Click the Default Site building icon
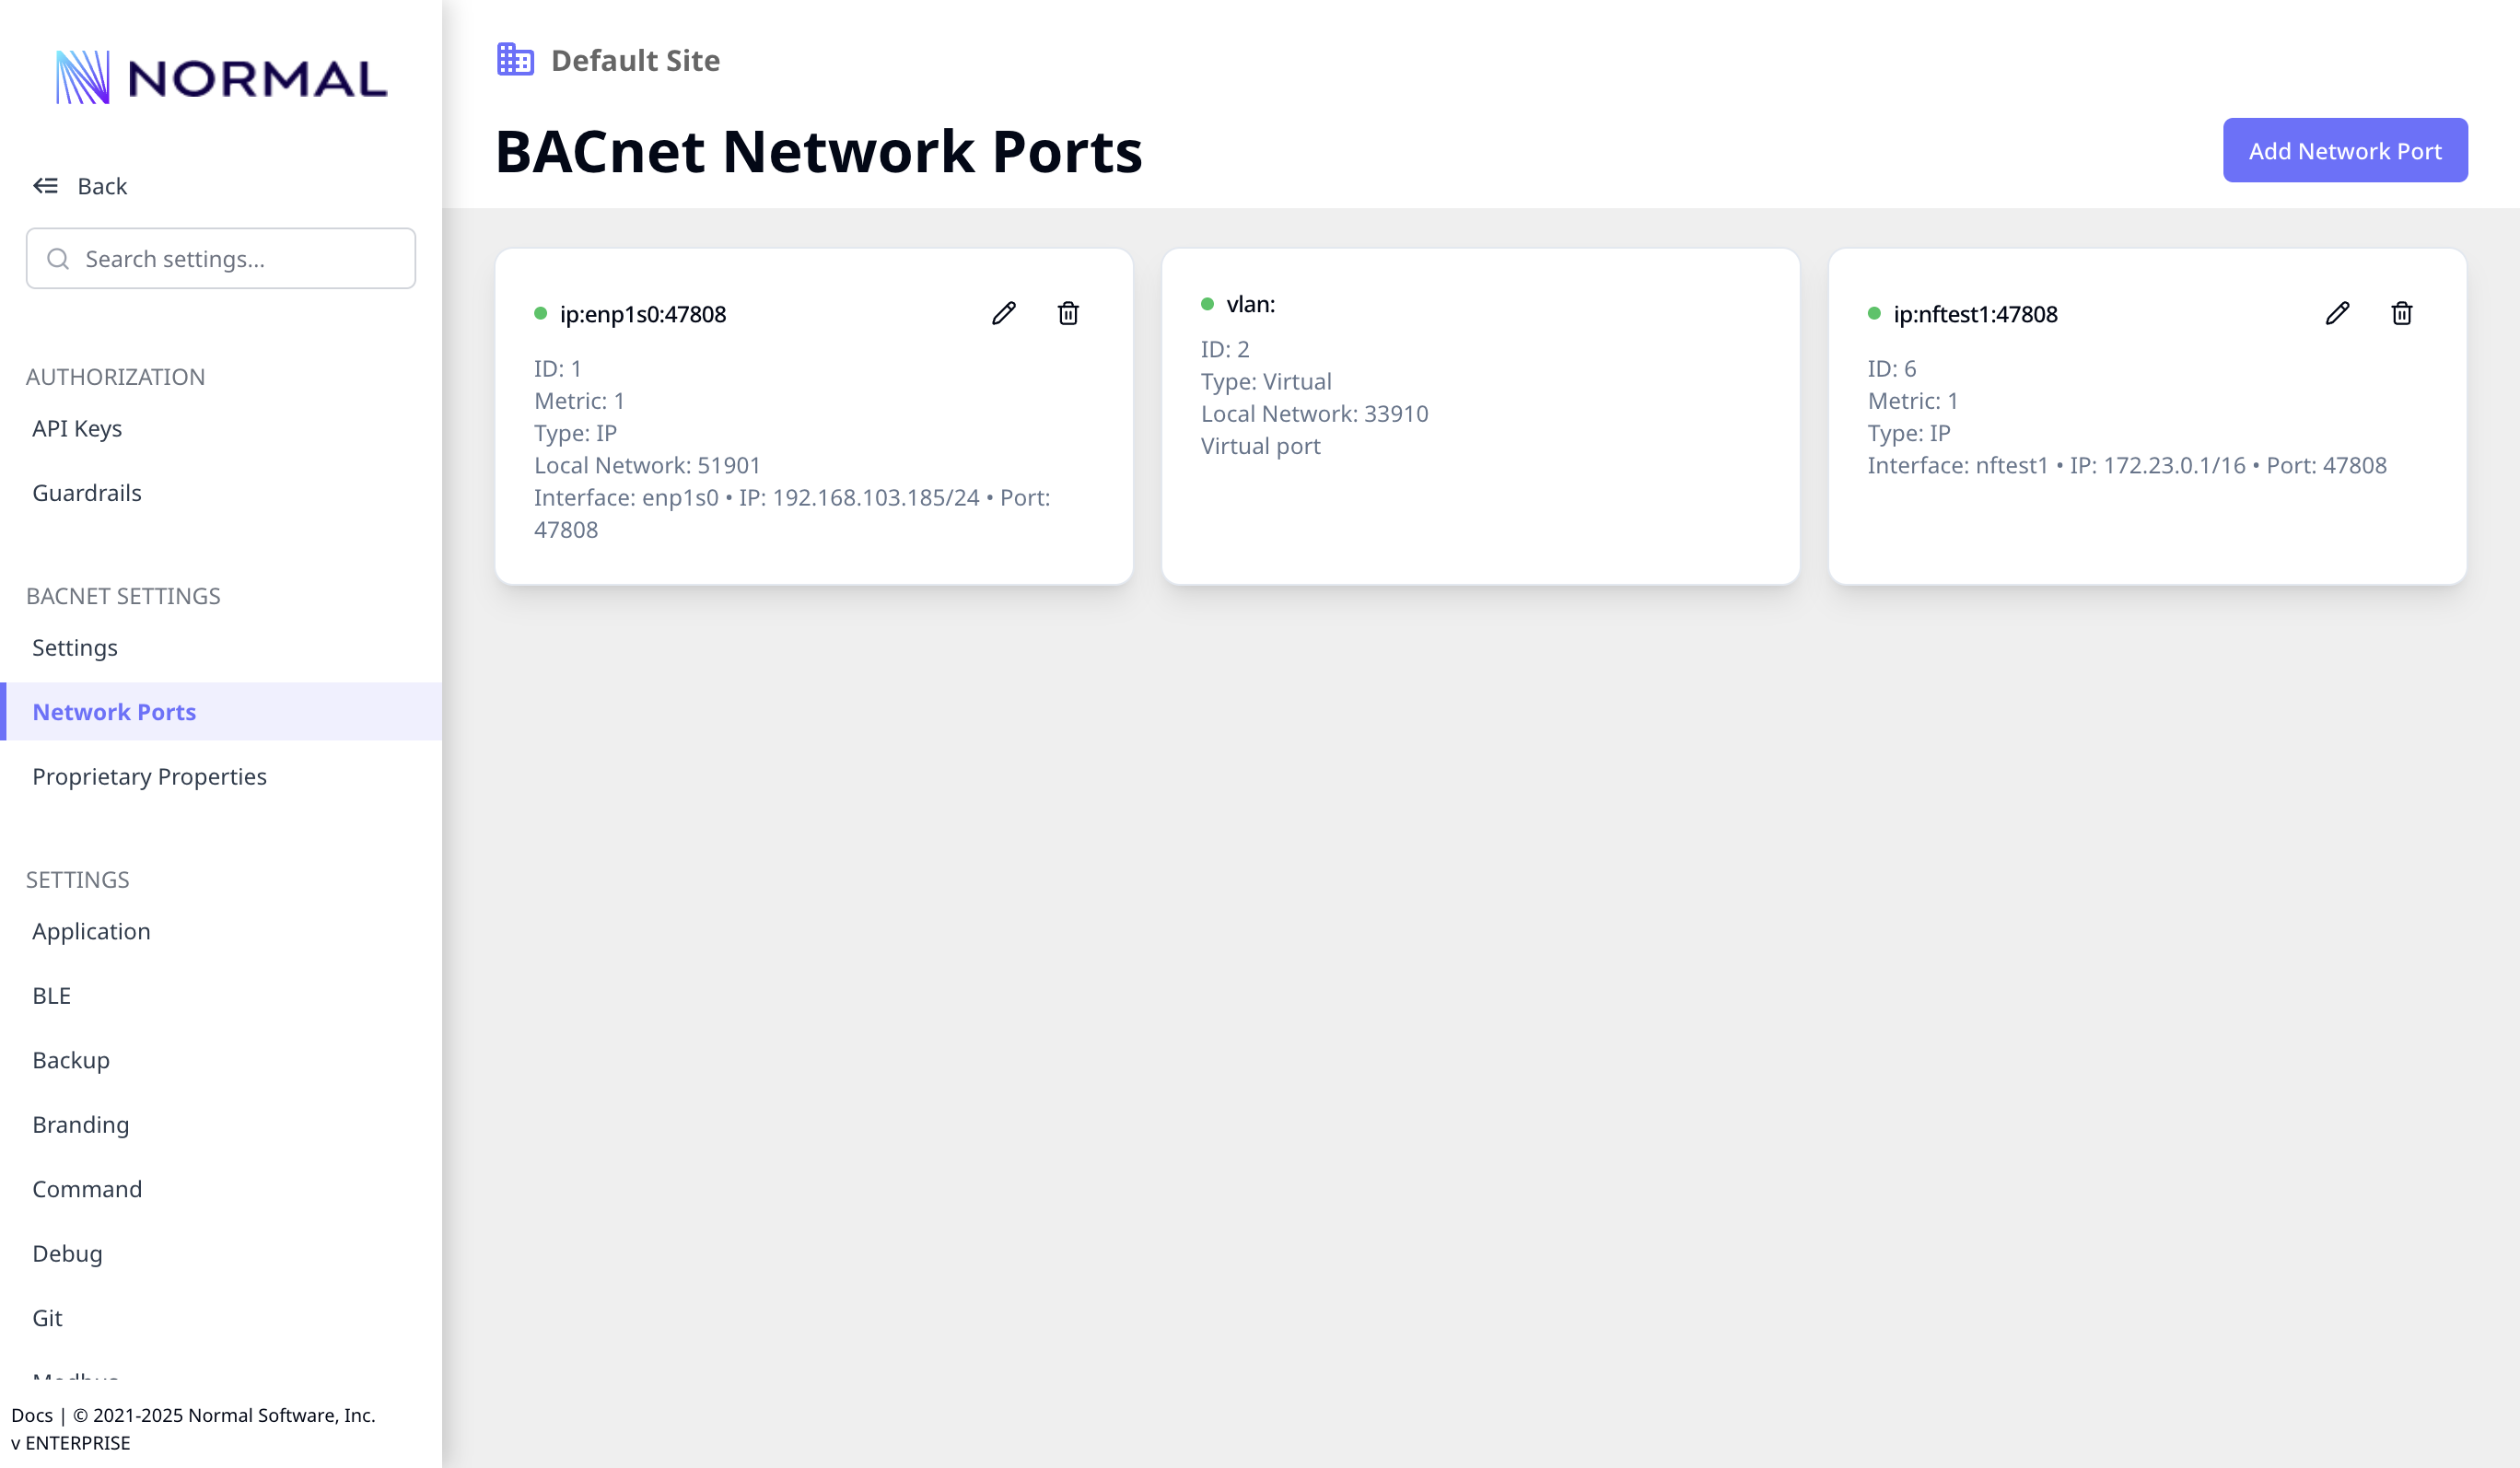The width and height of the screenshot is (2520, 1468). click(x=515, y=60)
